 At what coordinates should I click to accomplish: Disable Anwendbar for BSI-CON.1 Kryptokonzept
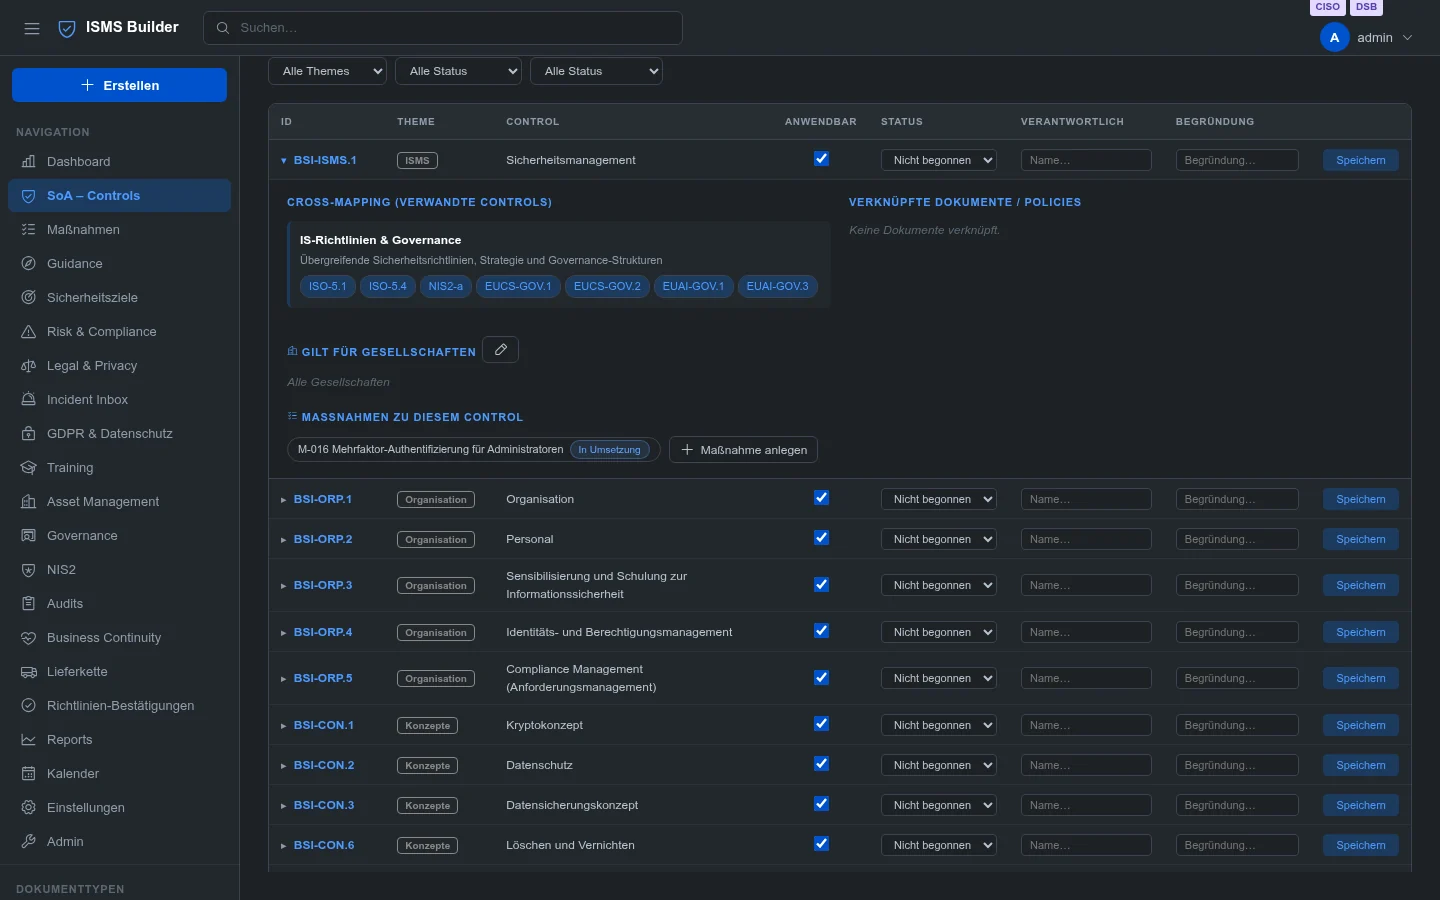[x=821, y=724]
